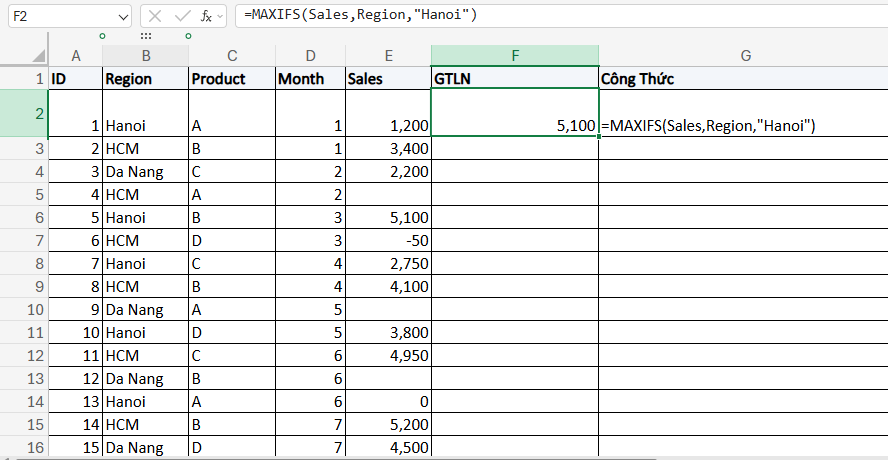Select column E header
The height and width of the screenshot is (460, 888).
pyautogui.click(x=387, y=56)
